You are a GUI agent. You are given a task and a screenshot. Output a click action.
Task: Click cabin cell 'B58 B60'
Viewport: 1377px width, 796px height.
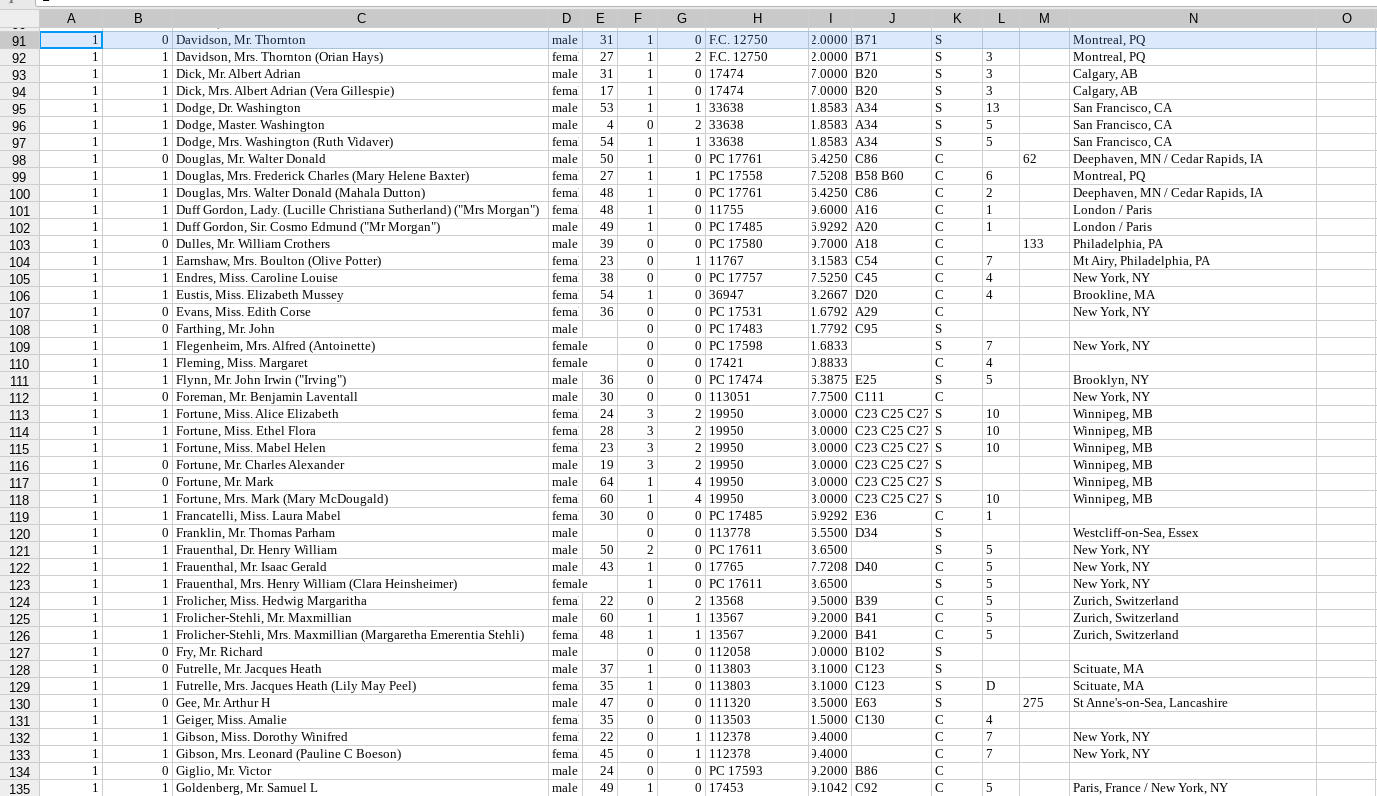click(892, 176)
